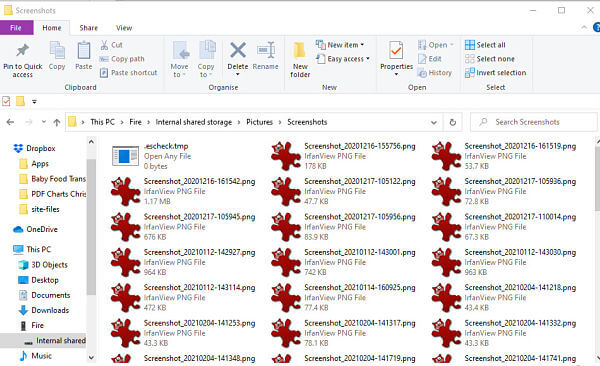
Task: Click Properties icon in Quick Access Toolbar
Action: coord(6,101)
